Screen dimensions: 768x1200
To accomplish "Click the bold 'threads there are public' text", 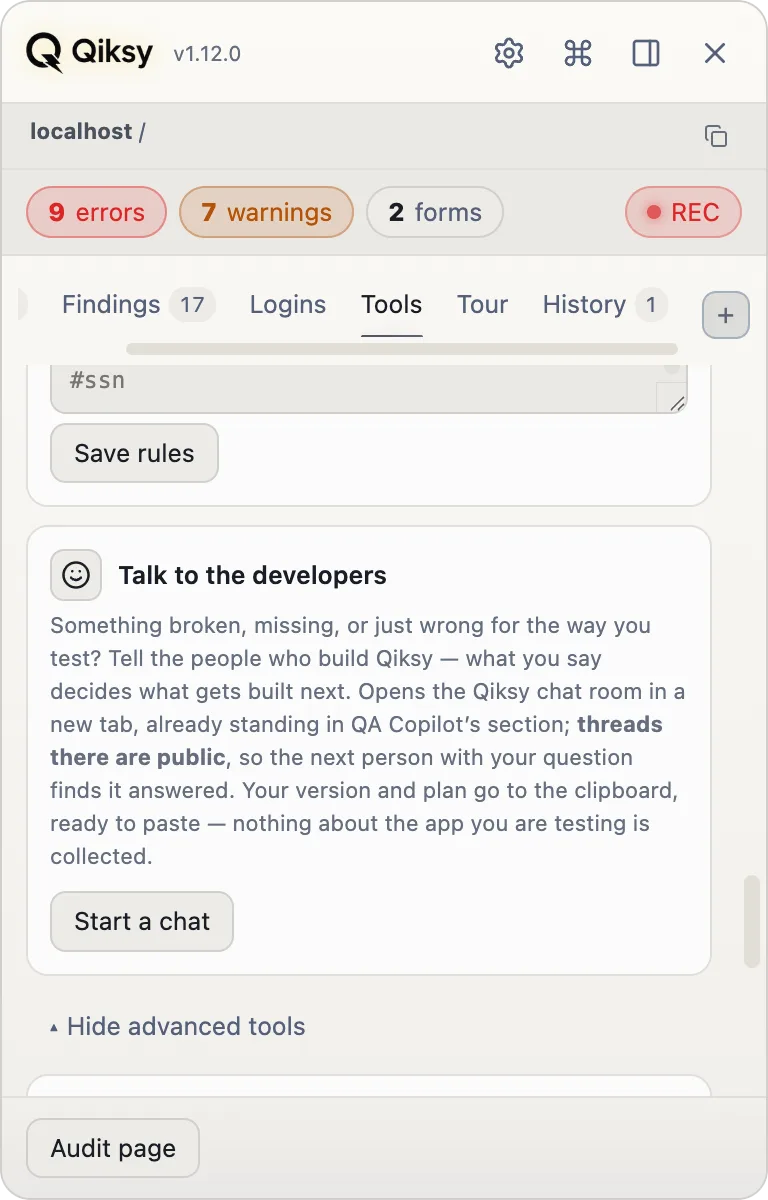I will pos(356,740).
